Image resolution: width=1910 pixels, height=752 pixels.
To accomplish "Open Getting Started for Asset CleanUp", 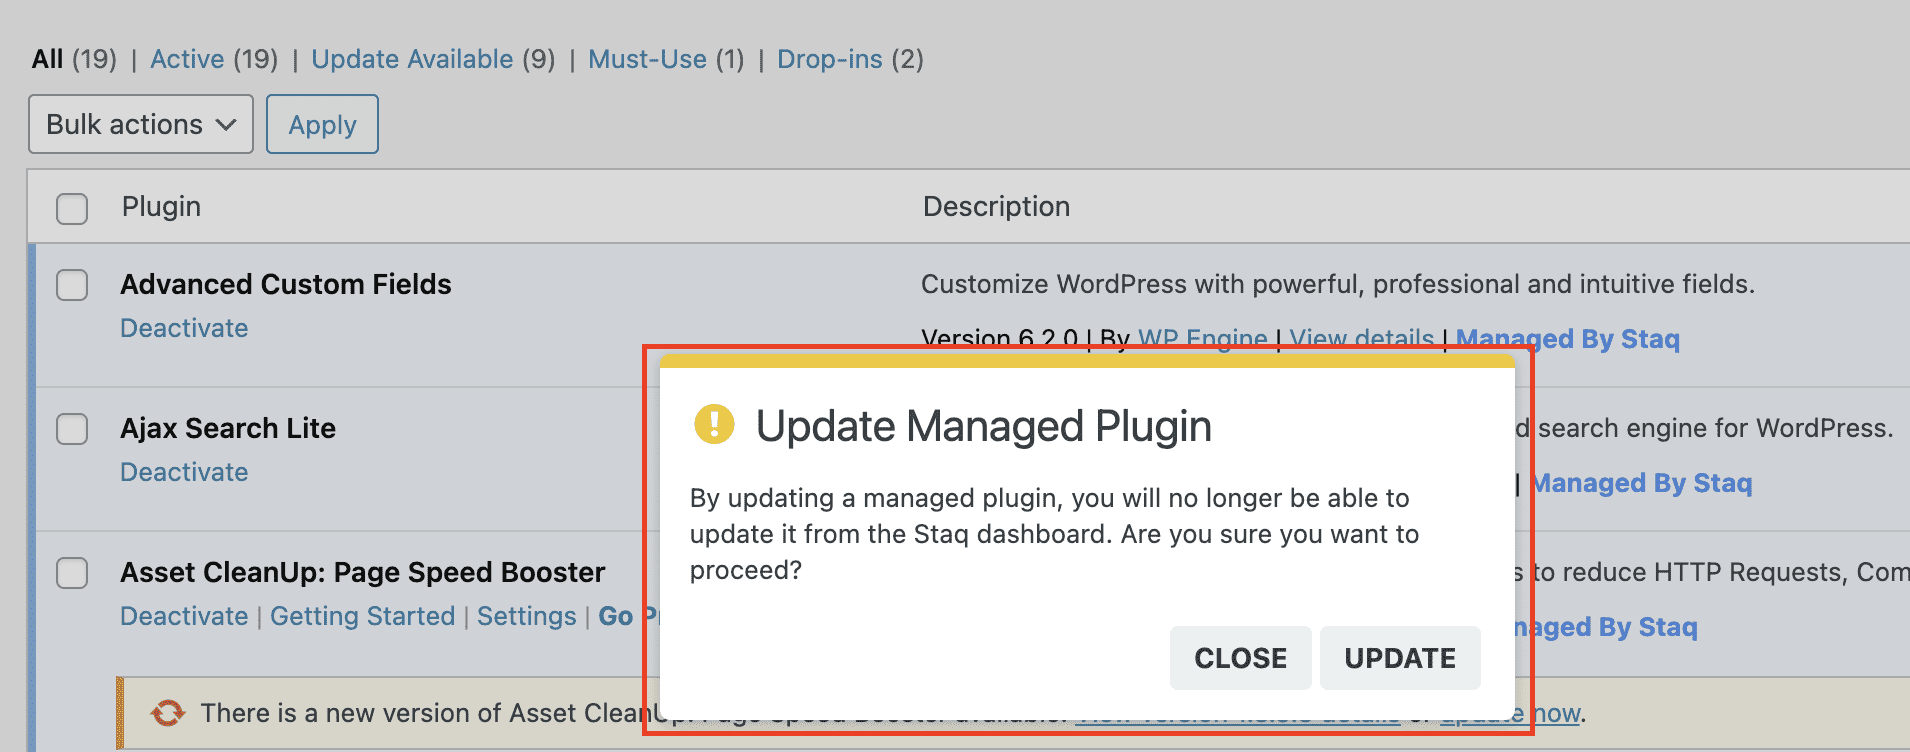I will pyautogui.click(x=362, y=615).
